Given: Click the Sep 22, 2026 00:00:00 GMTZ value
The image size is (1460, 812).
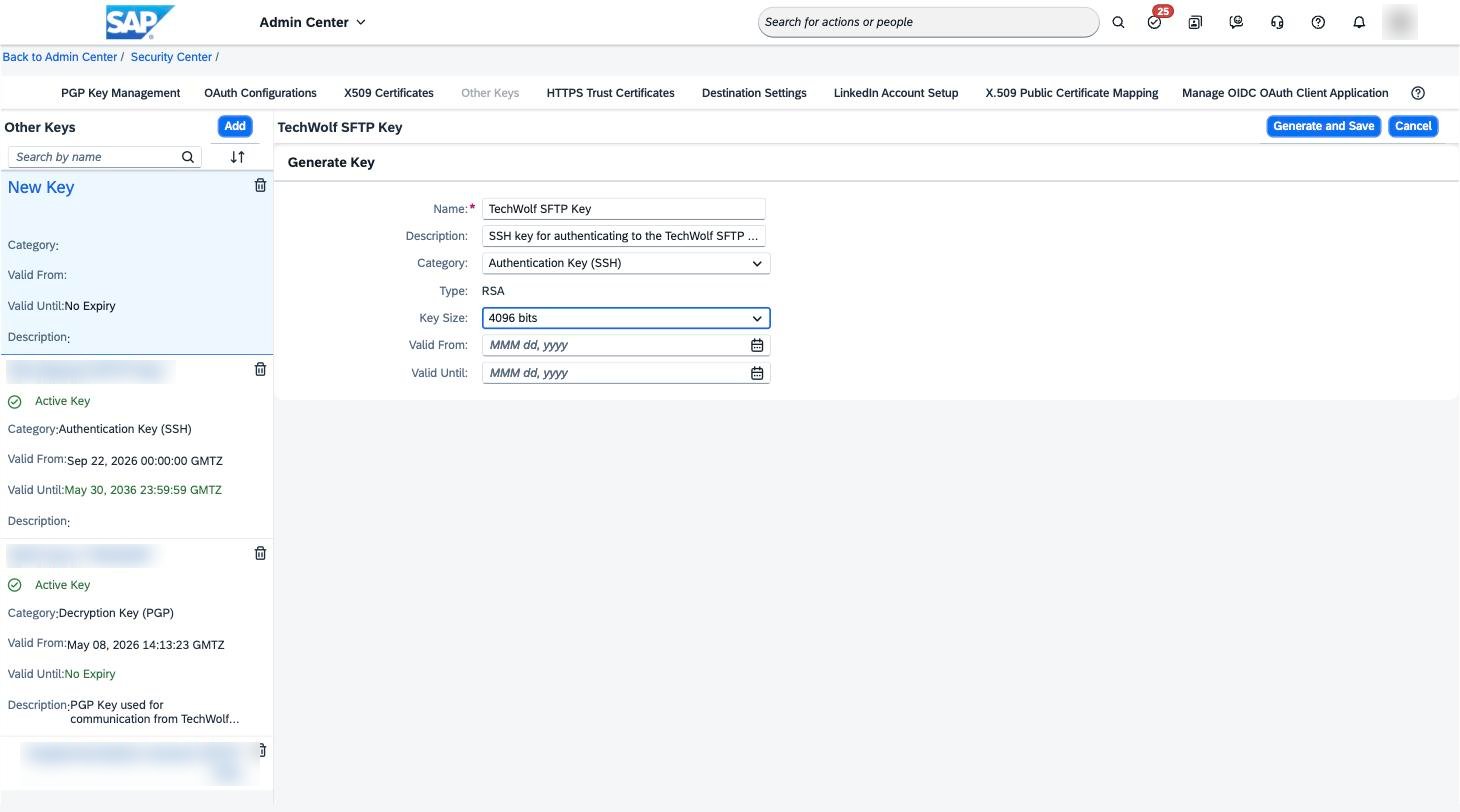Looking at the screenshot, I should coord(145,461).
